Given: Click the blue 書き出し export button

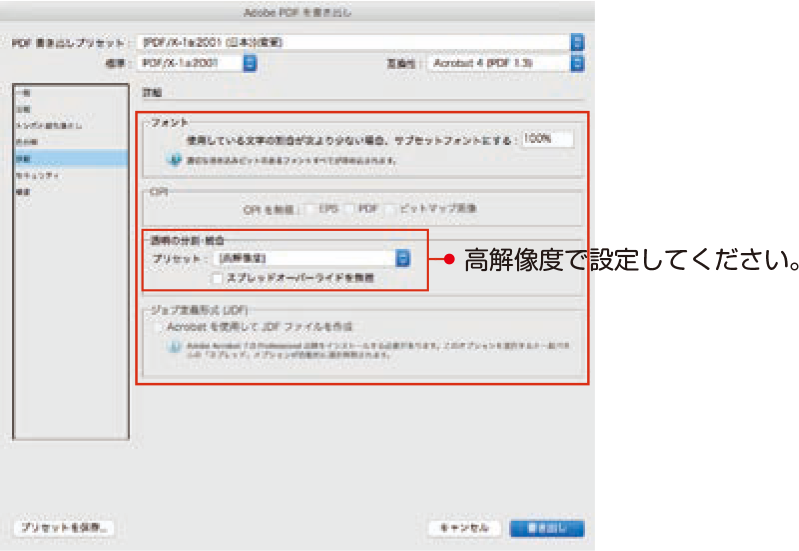Looking at the screenshot, I should (x=547, y=528).
